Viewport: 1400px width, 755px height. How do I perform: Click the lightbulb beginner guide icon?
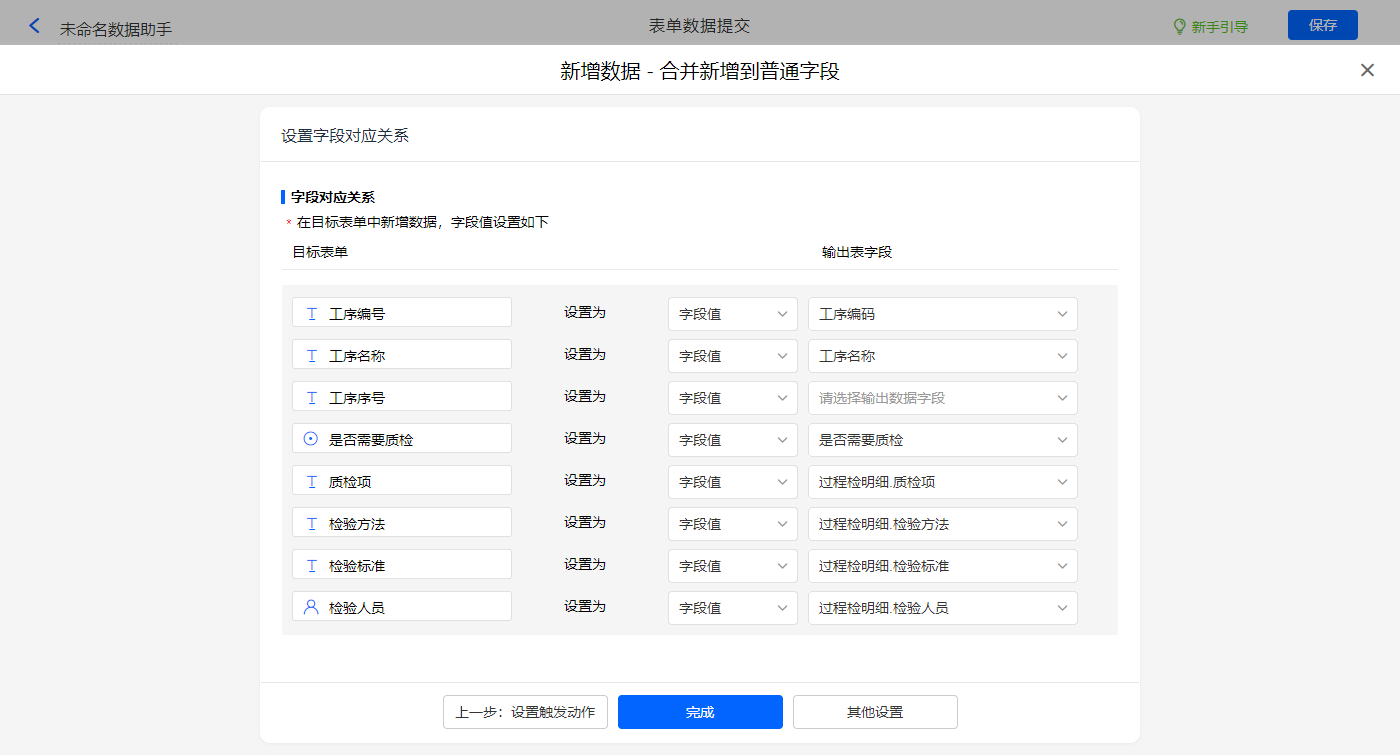1179,27
